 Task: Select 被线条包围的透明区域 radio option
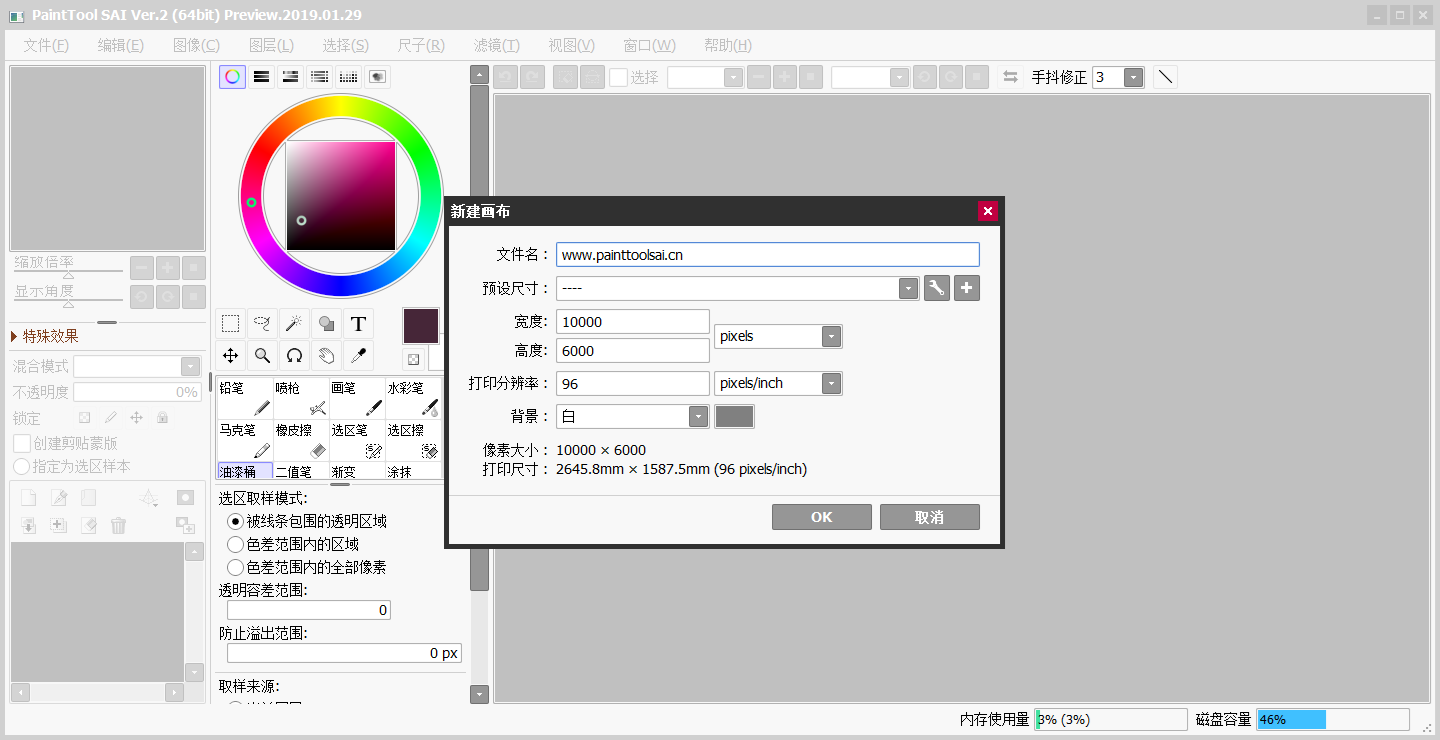click(235, 521)
